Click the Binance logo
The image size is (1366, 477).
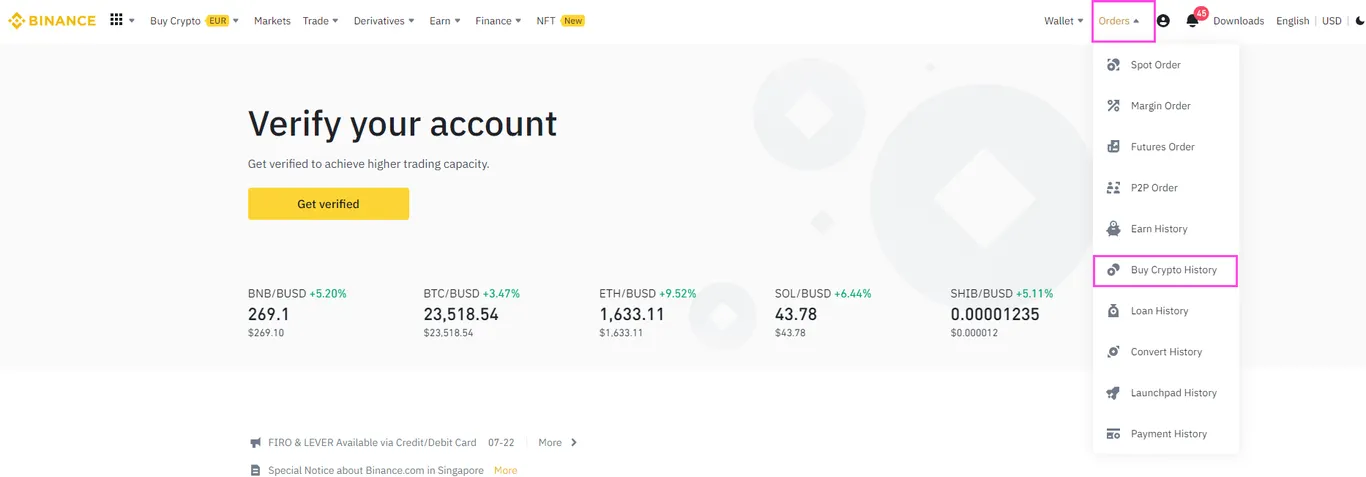click(x=52, y=20)
